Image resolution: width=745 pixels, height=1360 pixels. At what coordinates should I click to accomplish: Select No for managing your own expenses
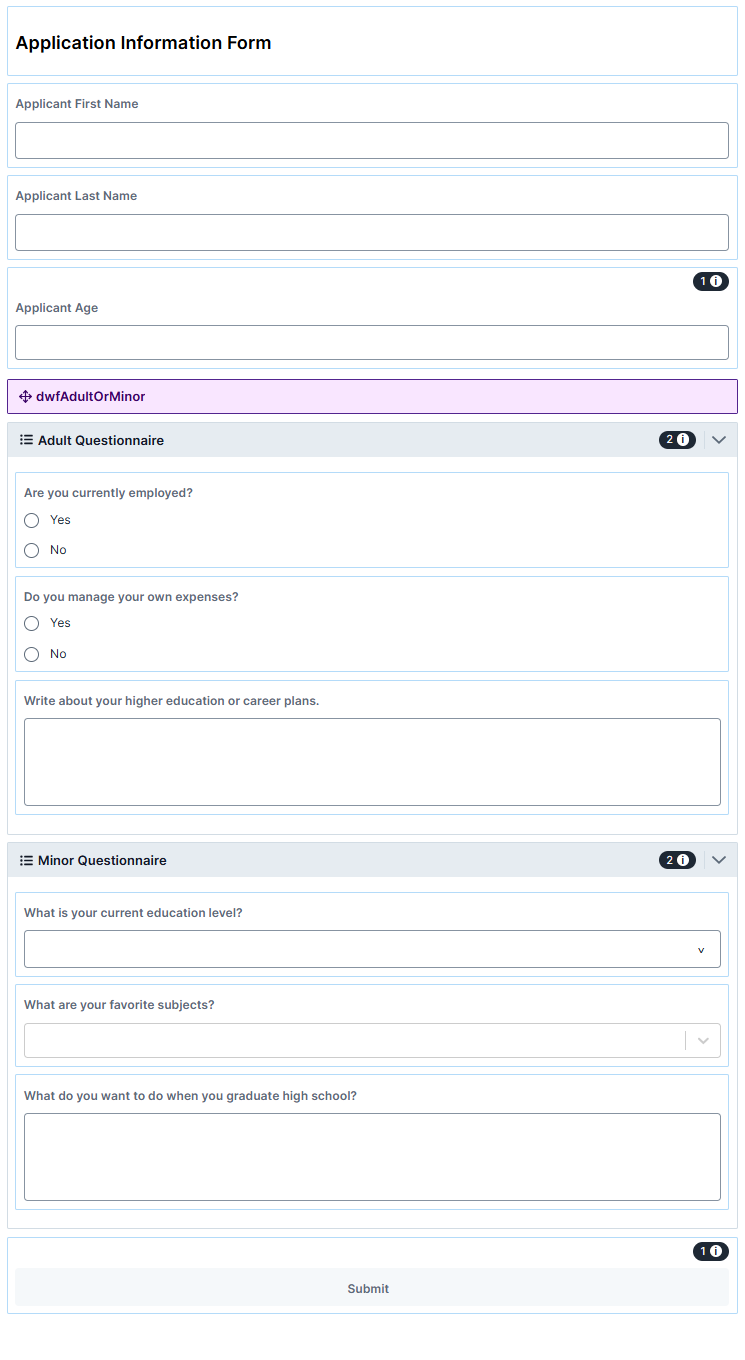(31, 654)
